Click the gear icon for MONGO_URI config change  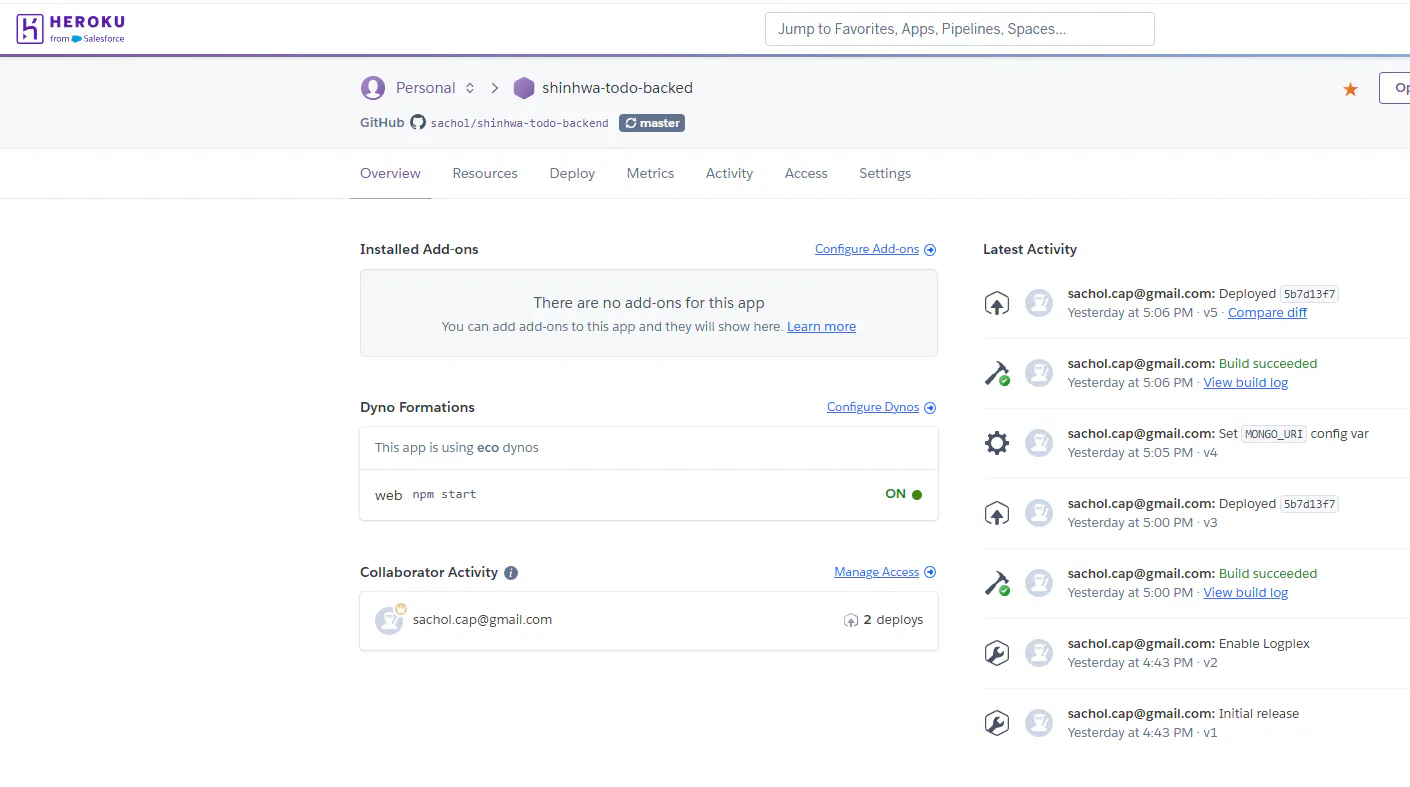click(997, 443)
